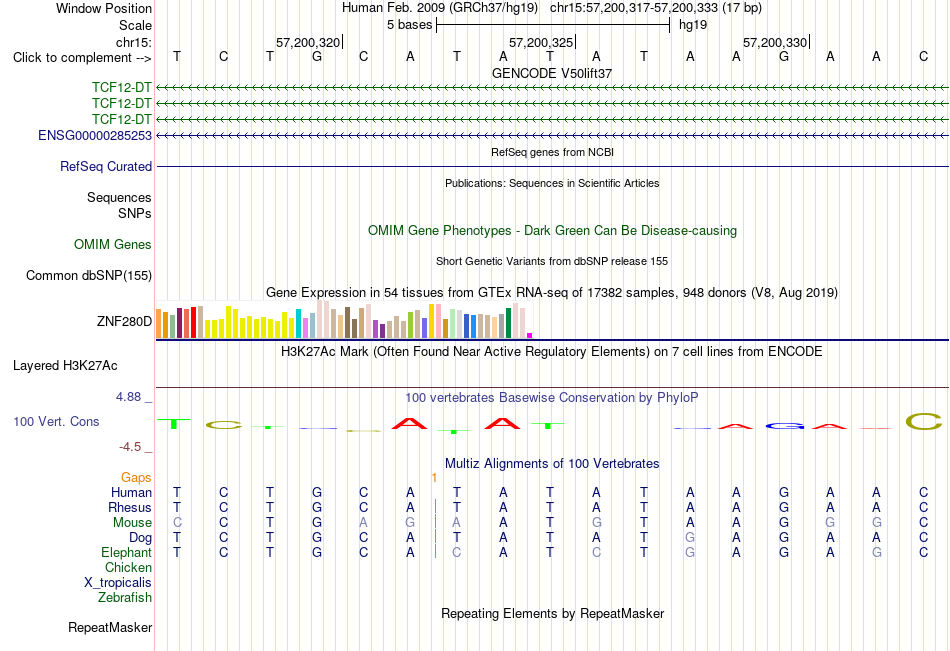
Task: Click the magenta bar ending the GTEx chart
Action: click(x=530, y=335)
